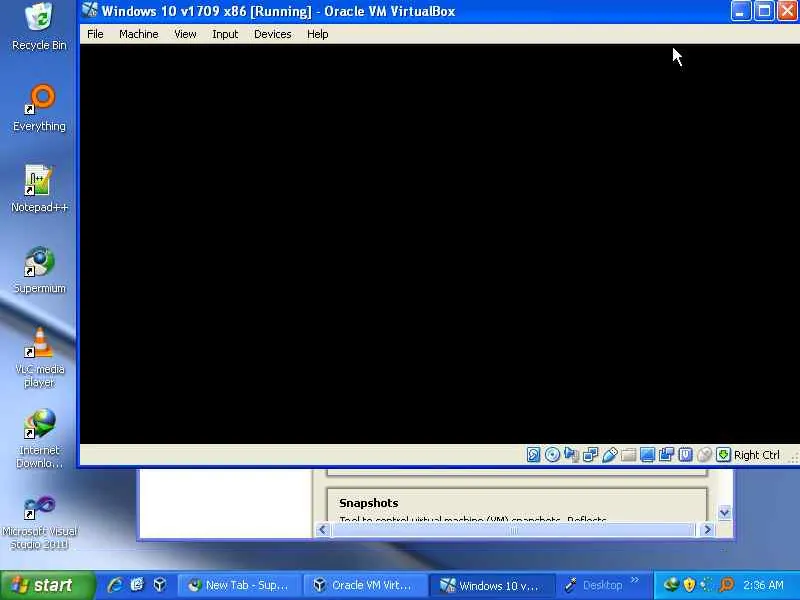Click the network adapters status icon

point(590,455)
